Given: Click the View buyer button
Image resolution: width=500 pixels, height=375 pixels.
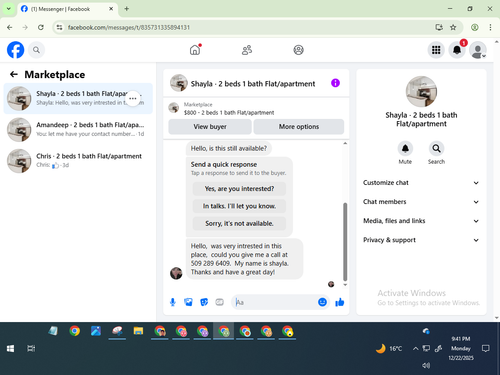Looking at the screenshot, I should pyautogui.click(x=210, y=127).
